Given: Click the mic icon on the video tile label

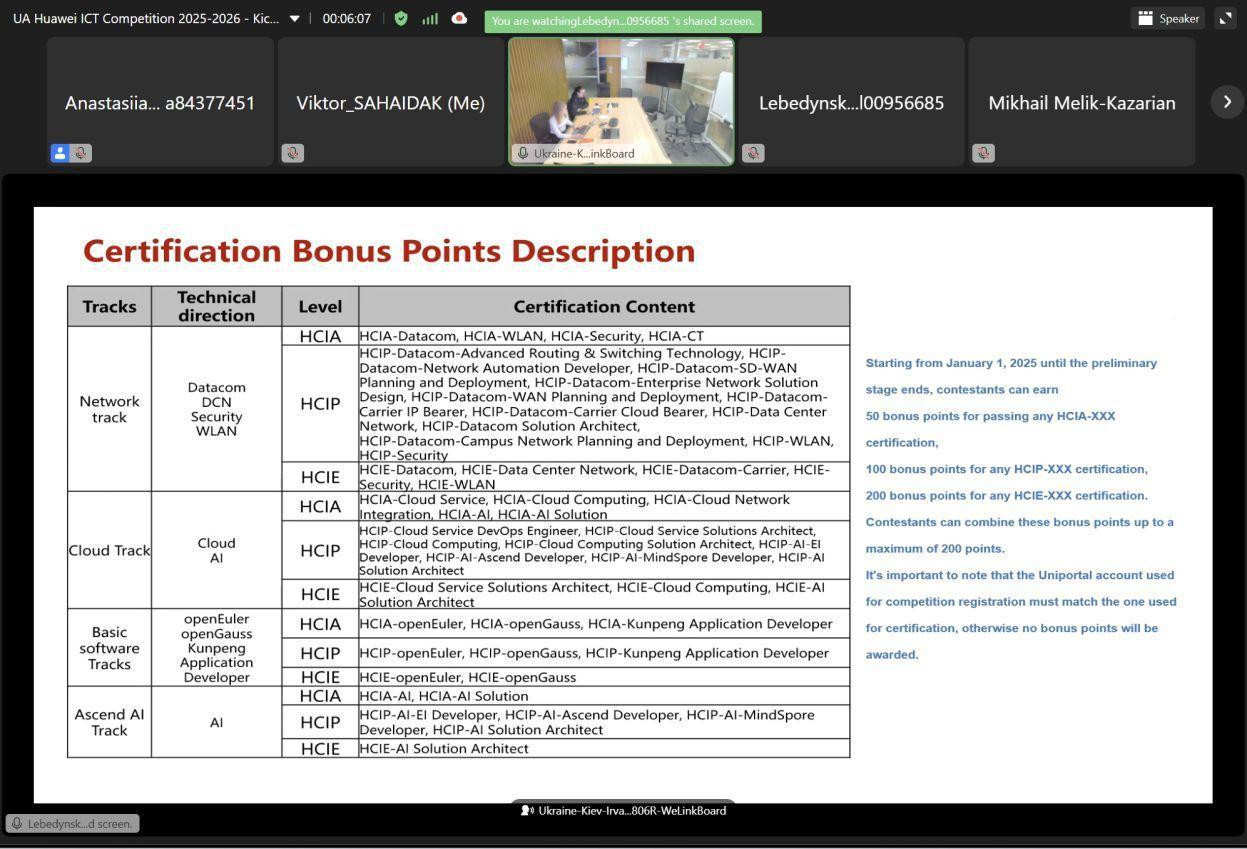Looking at the screenshot, I should [523, 154].
